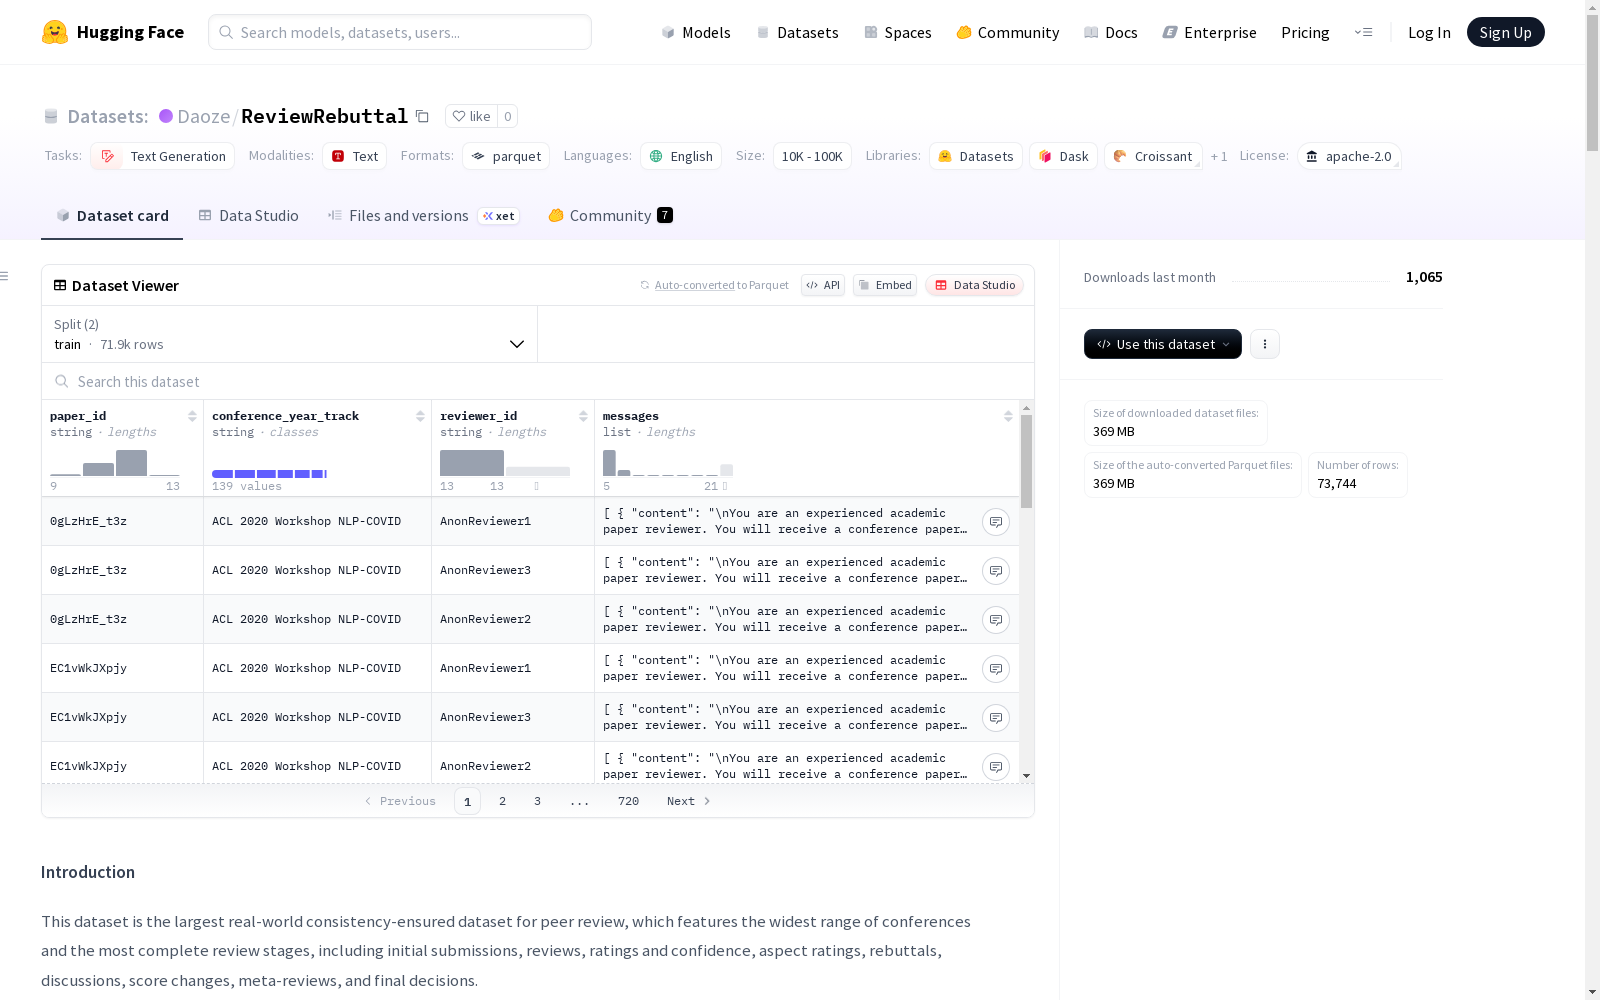Select the apache-2.0 license tag
The width and height of the screenshot is (1600, 1000).
pos(1349,156)
